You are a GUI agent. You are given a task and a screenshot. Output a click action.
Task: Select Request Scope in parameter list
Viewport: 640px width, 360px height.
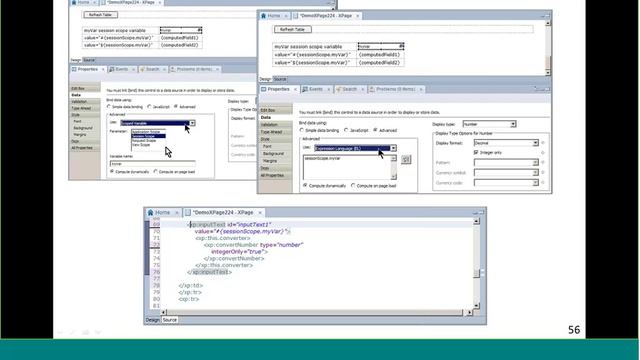tap(144, 140)
